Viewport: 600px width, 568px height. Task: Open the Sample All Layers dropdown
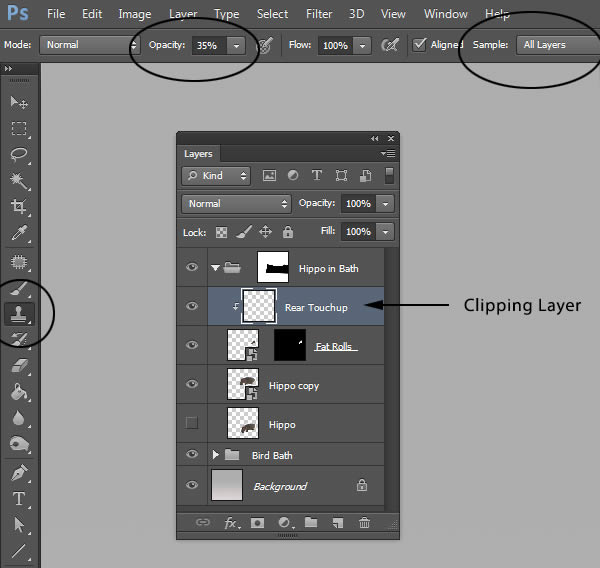coord(558,45)
